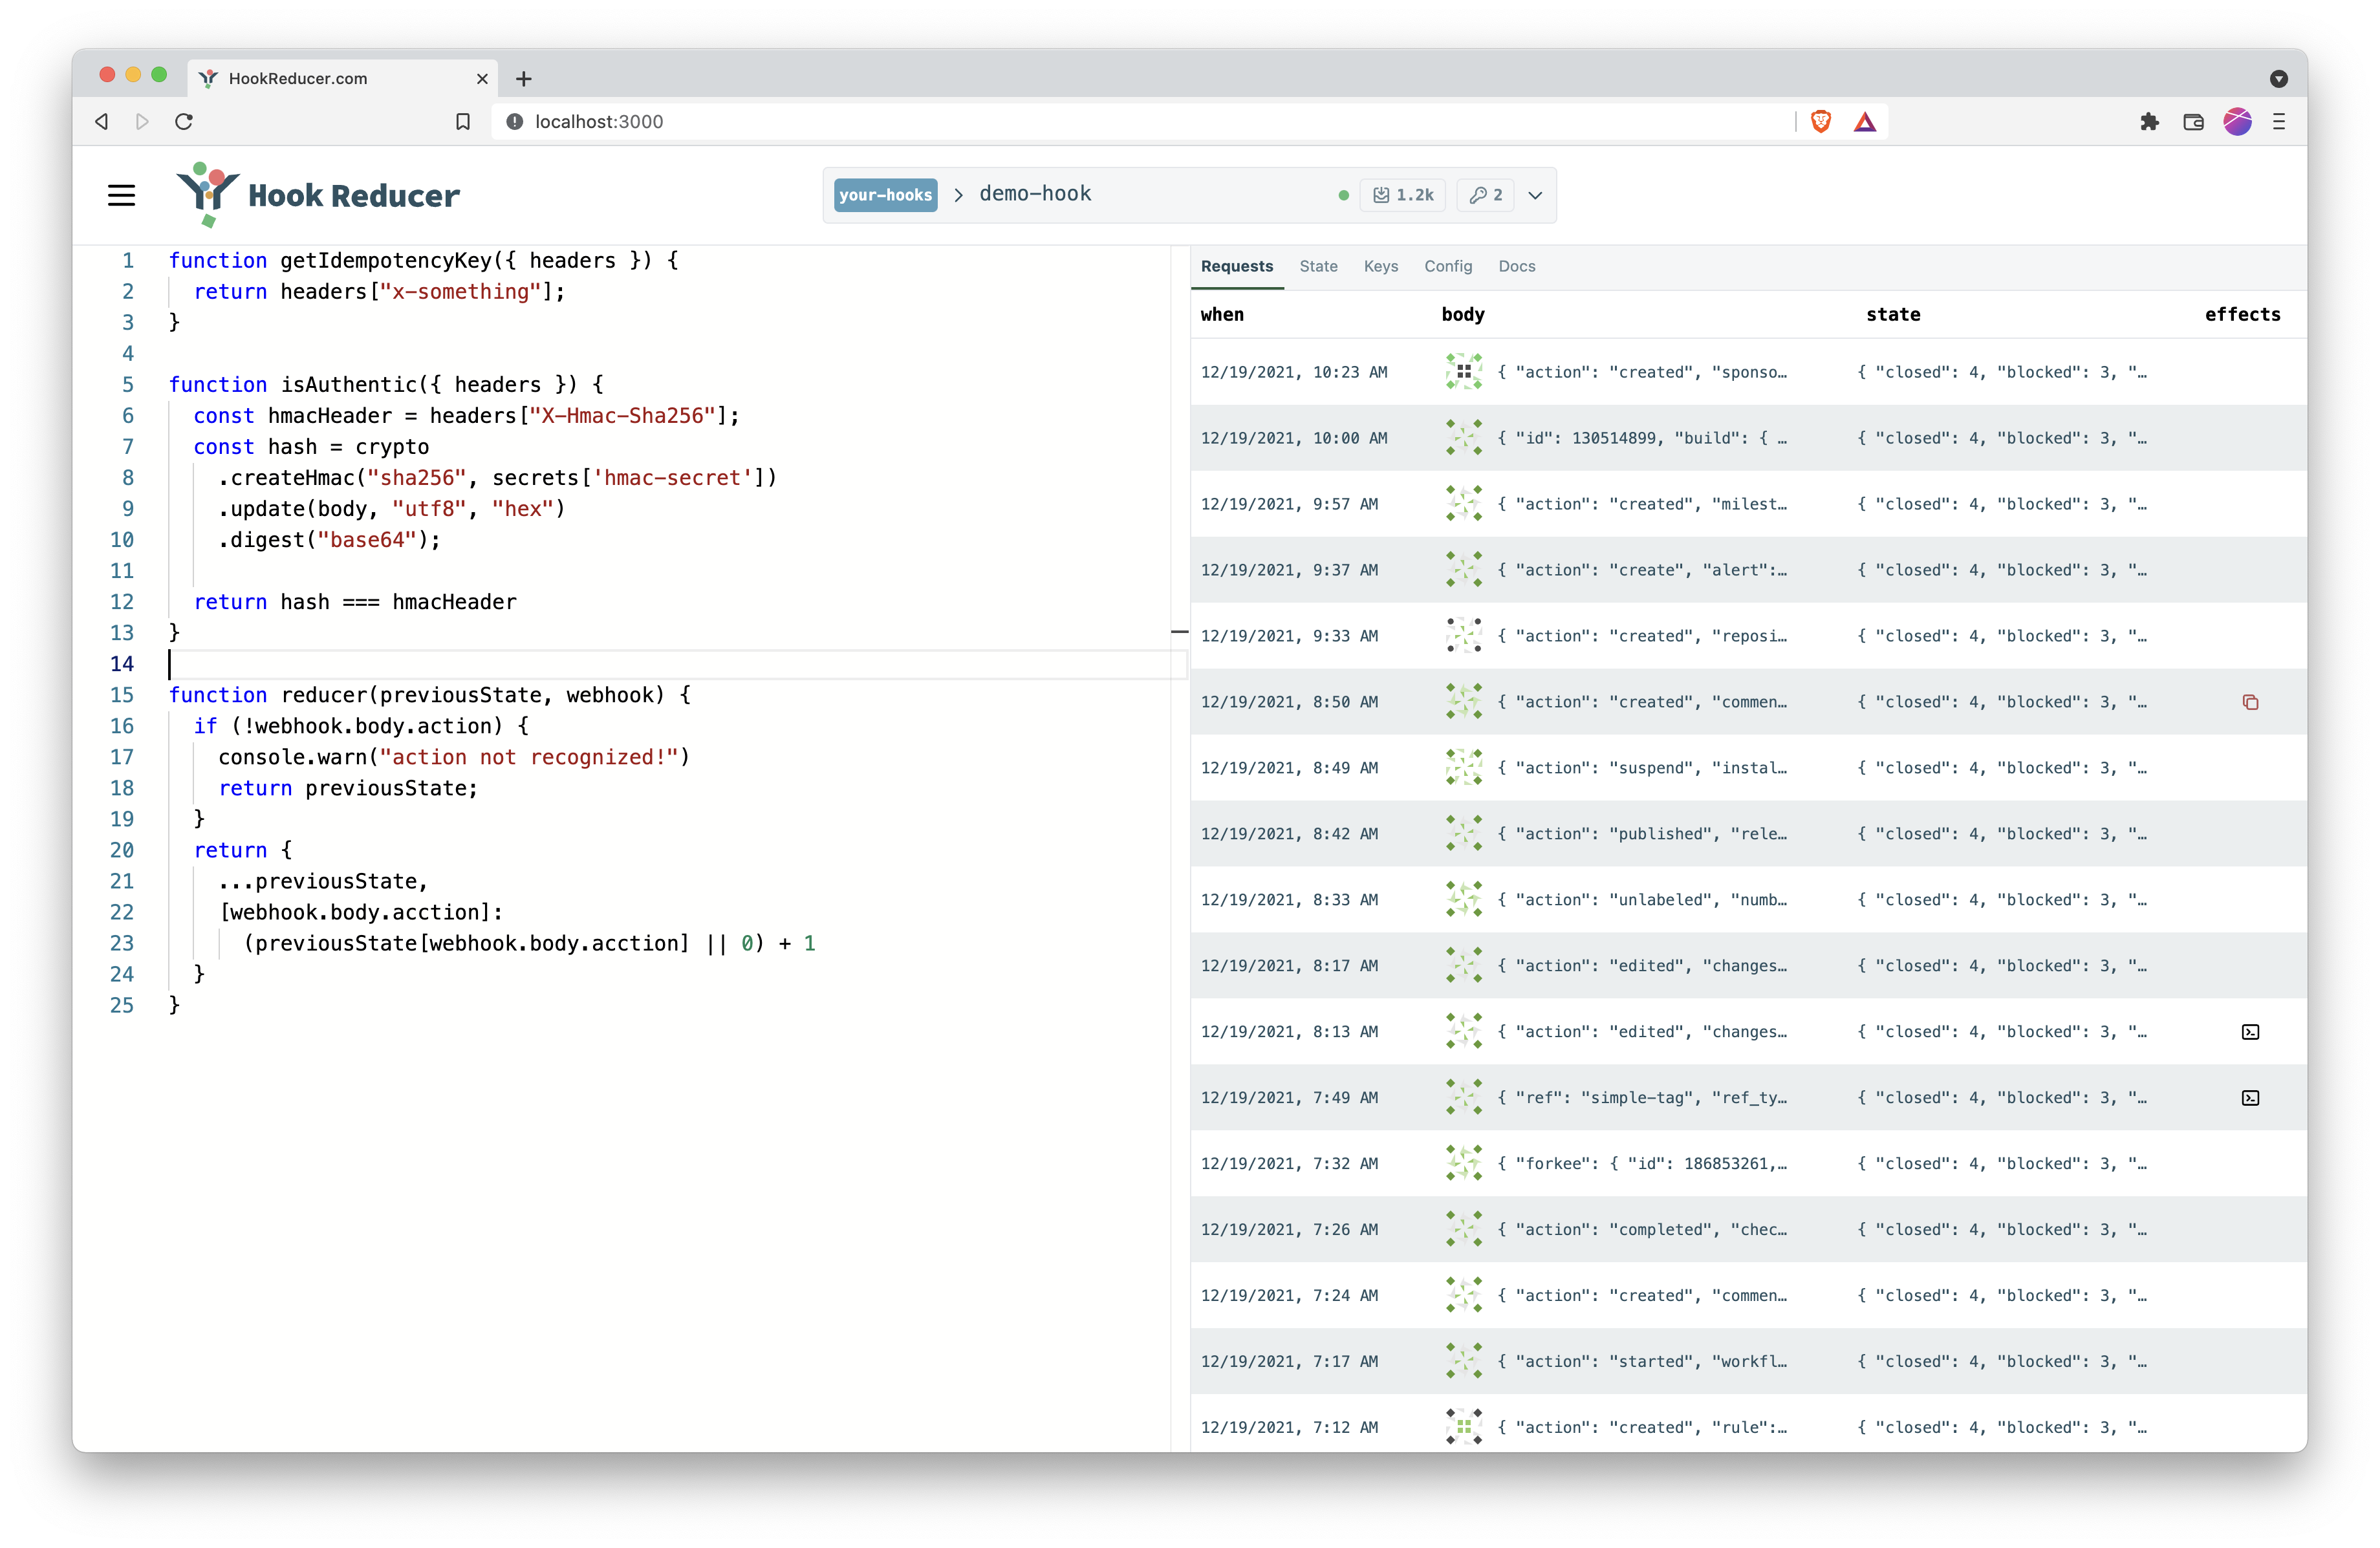Click console effect icon in 8:13 AM row
Image resolution: width=2380 pixels, height=1548 pixels.
tap(2250, 1032)
